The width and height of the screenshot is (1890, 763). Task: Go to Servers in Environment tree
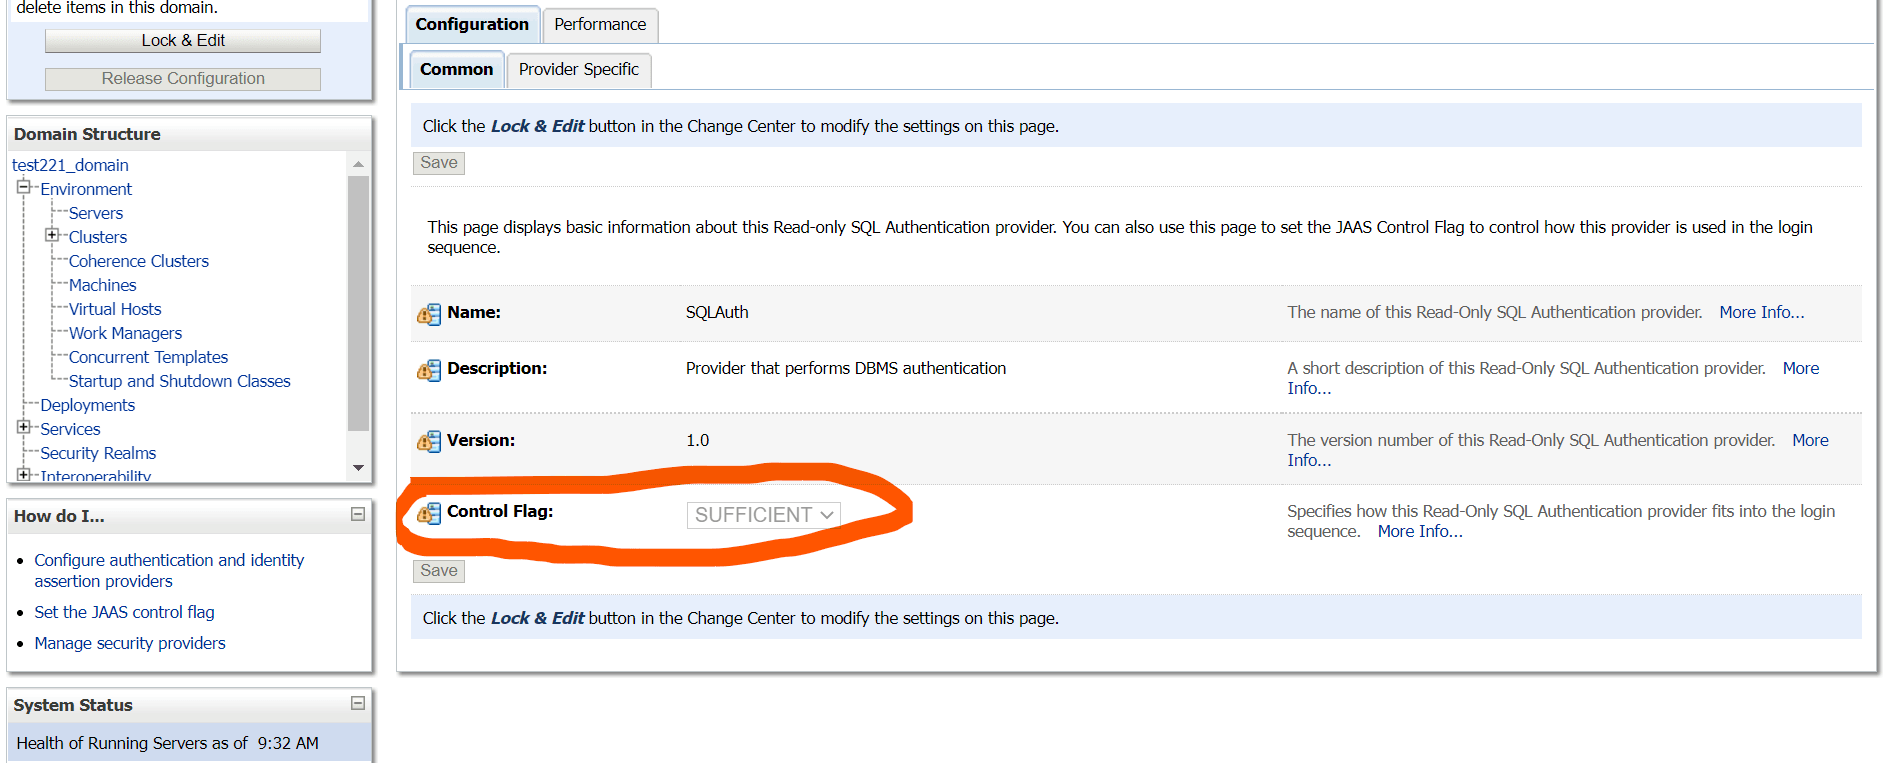point(96,213)
